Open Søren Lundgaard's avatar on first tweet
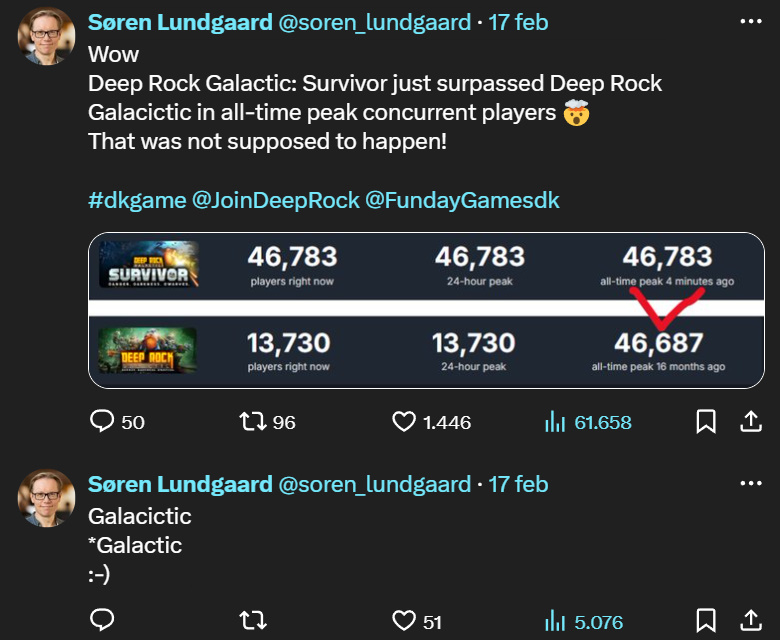Viewport: 780px width, 640px height. (x=46, y=37)
